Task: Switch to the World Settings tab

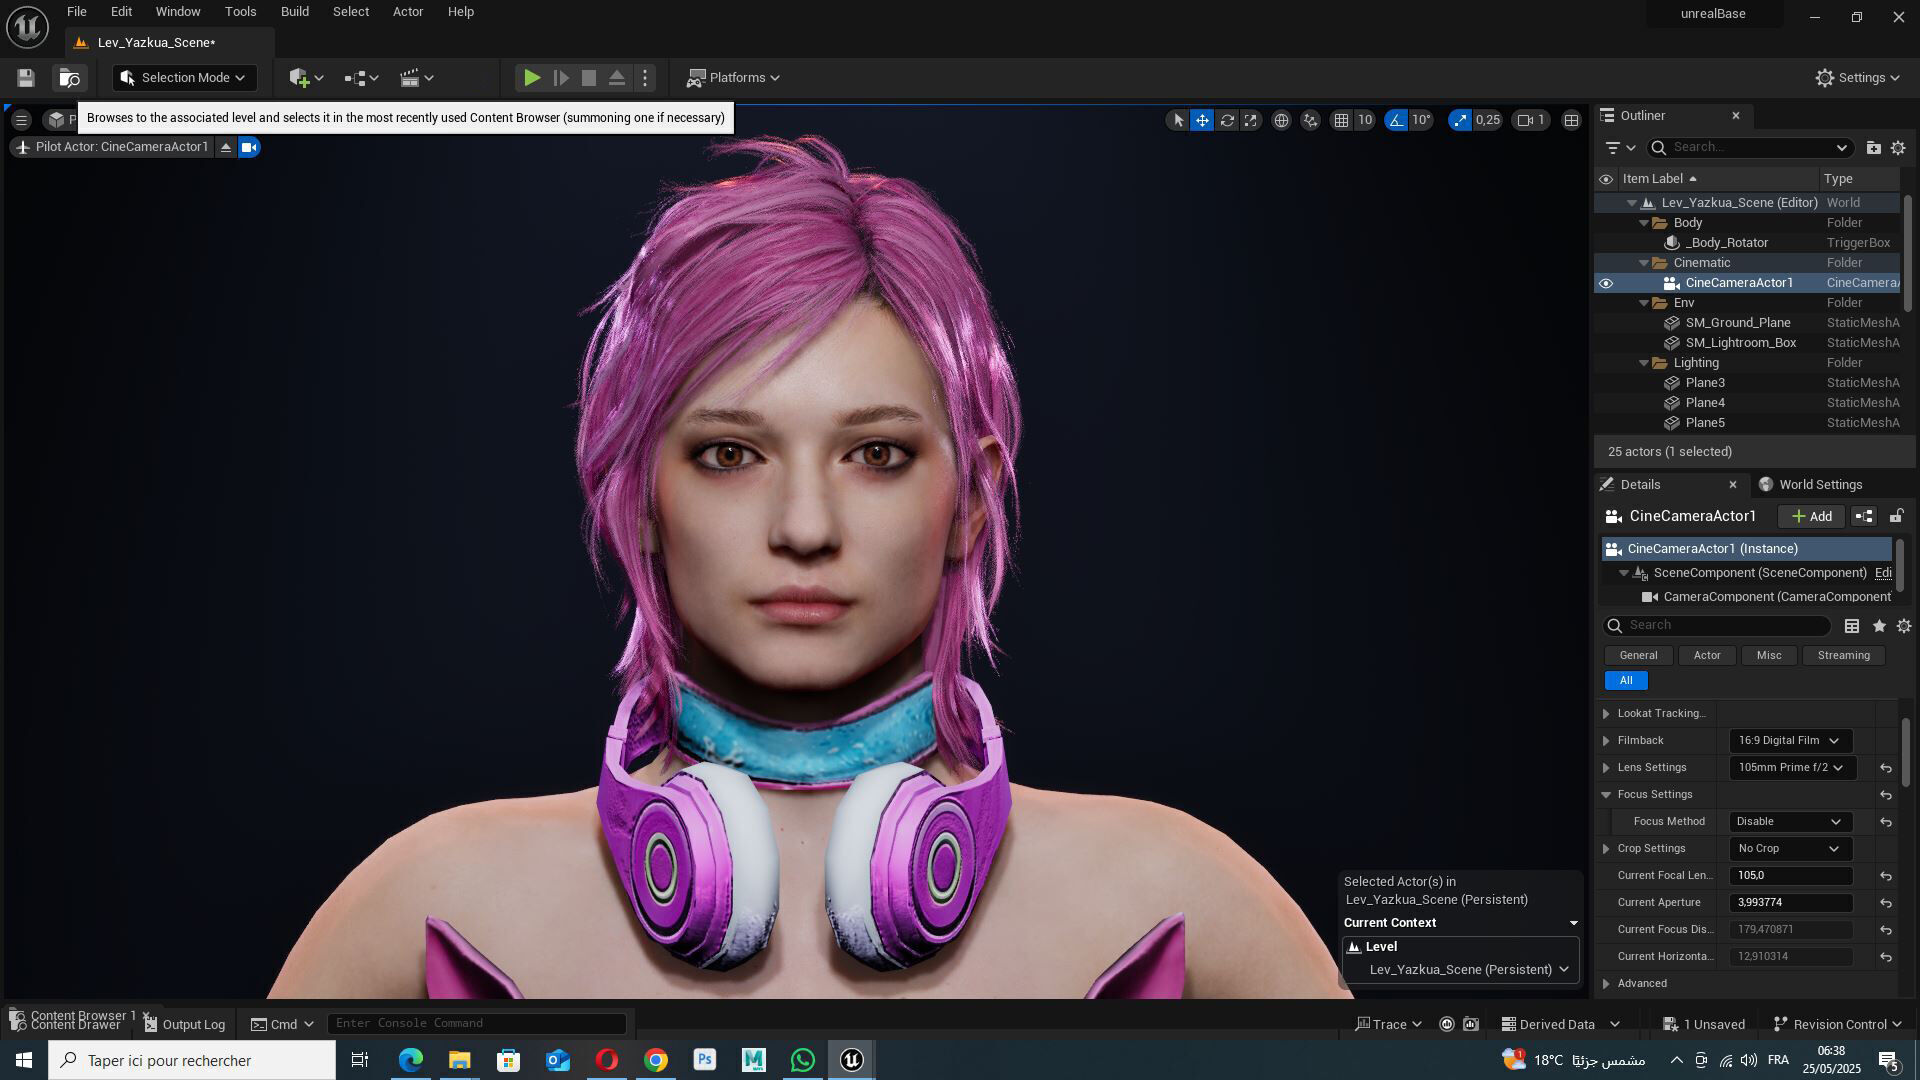Action: [1819, 485]
